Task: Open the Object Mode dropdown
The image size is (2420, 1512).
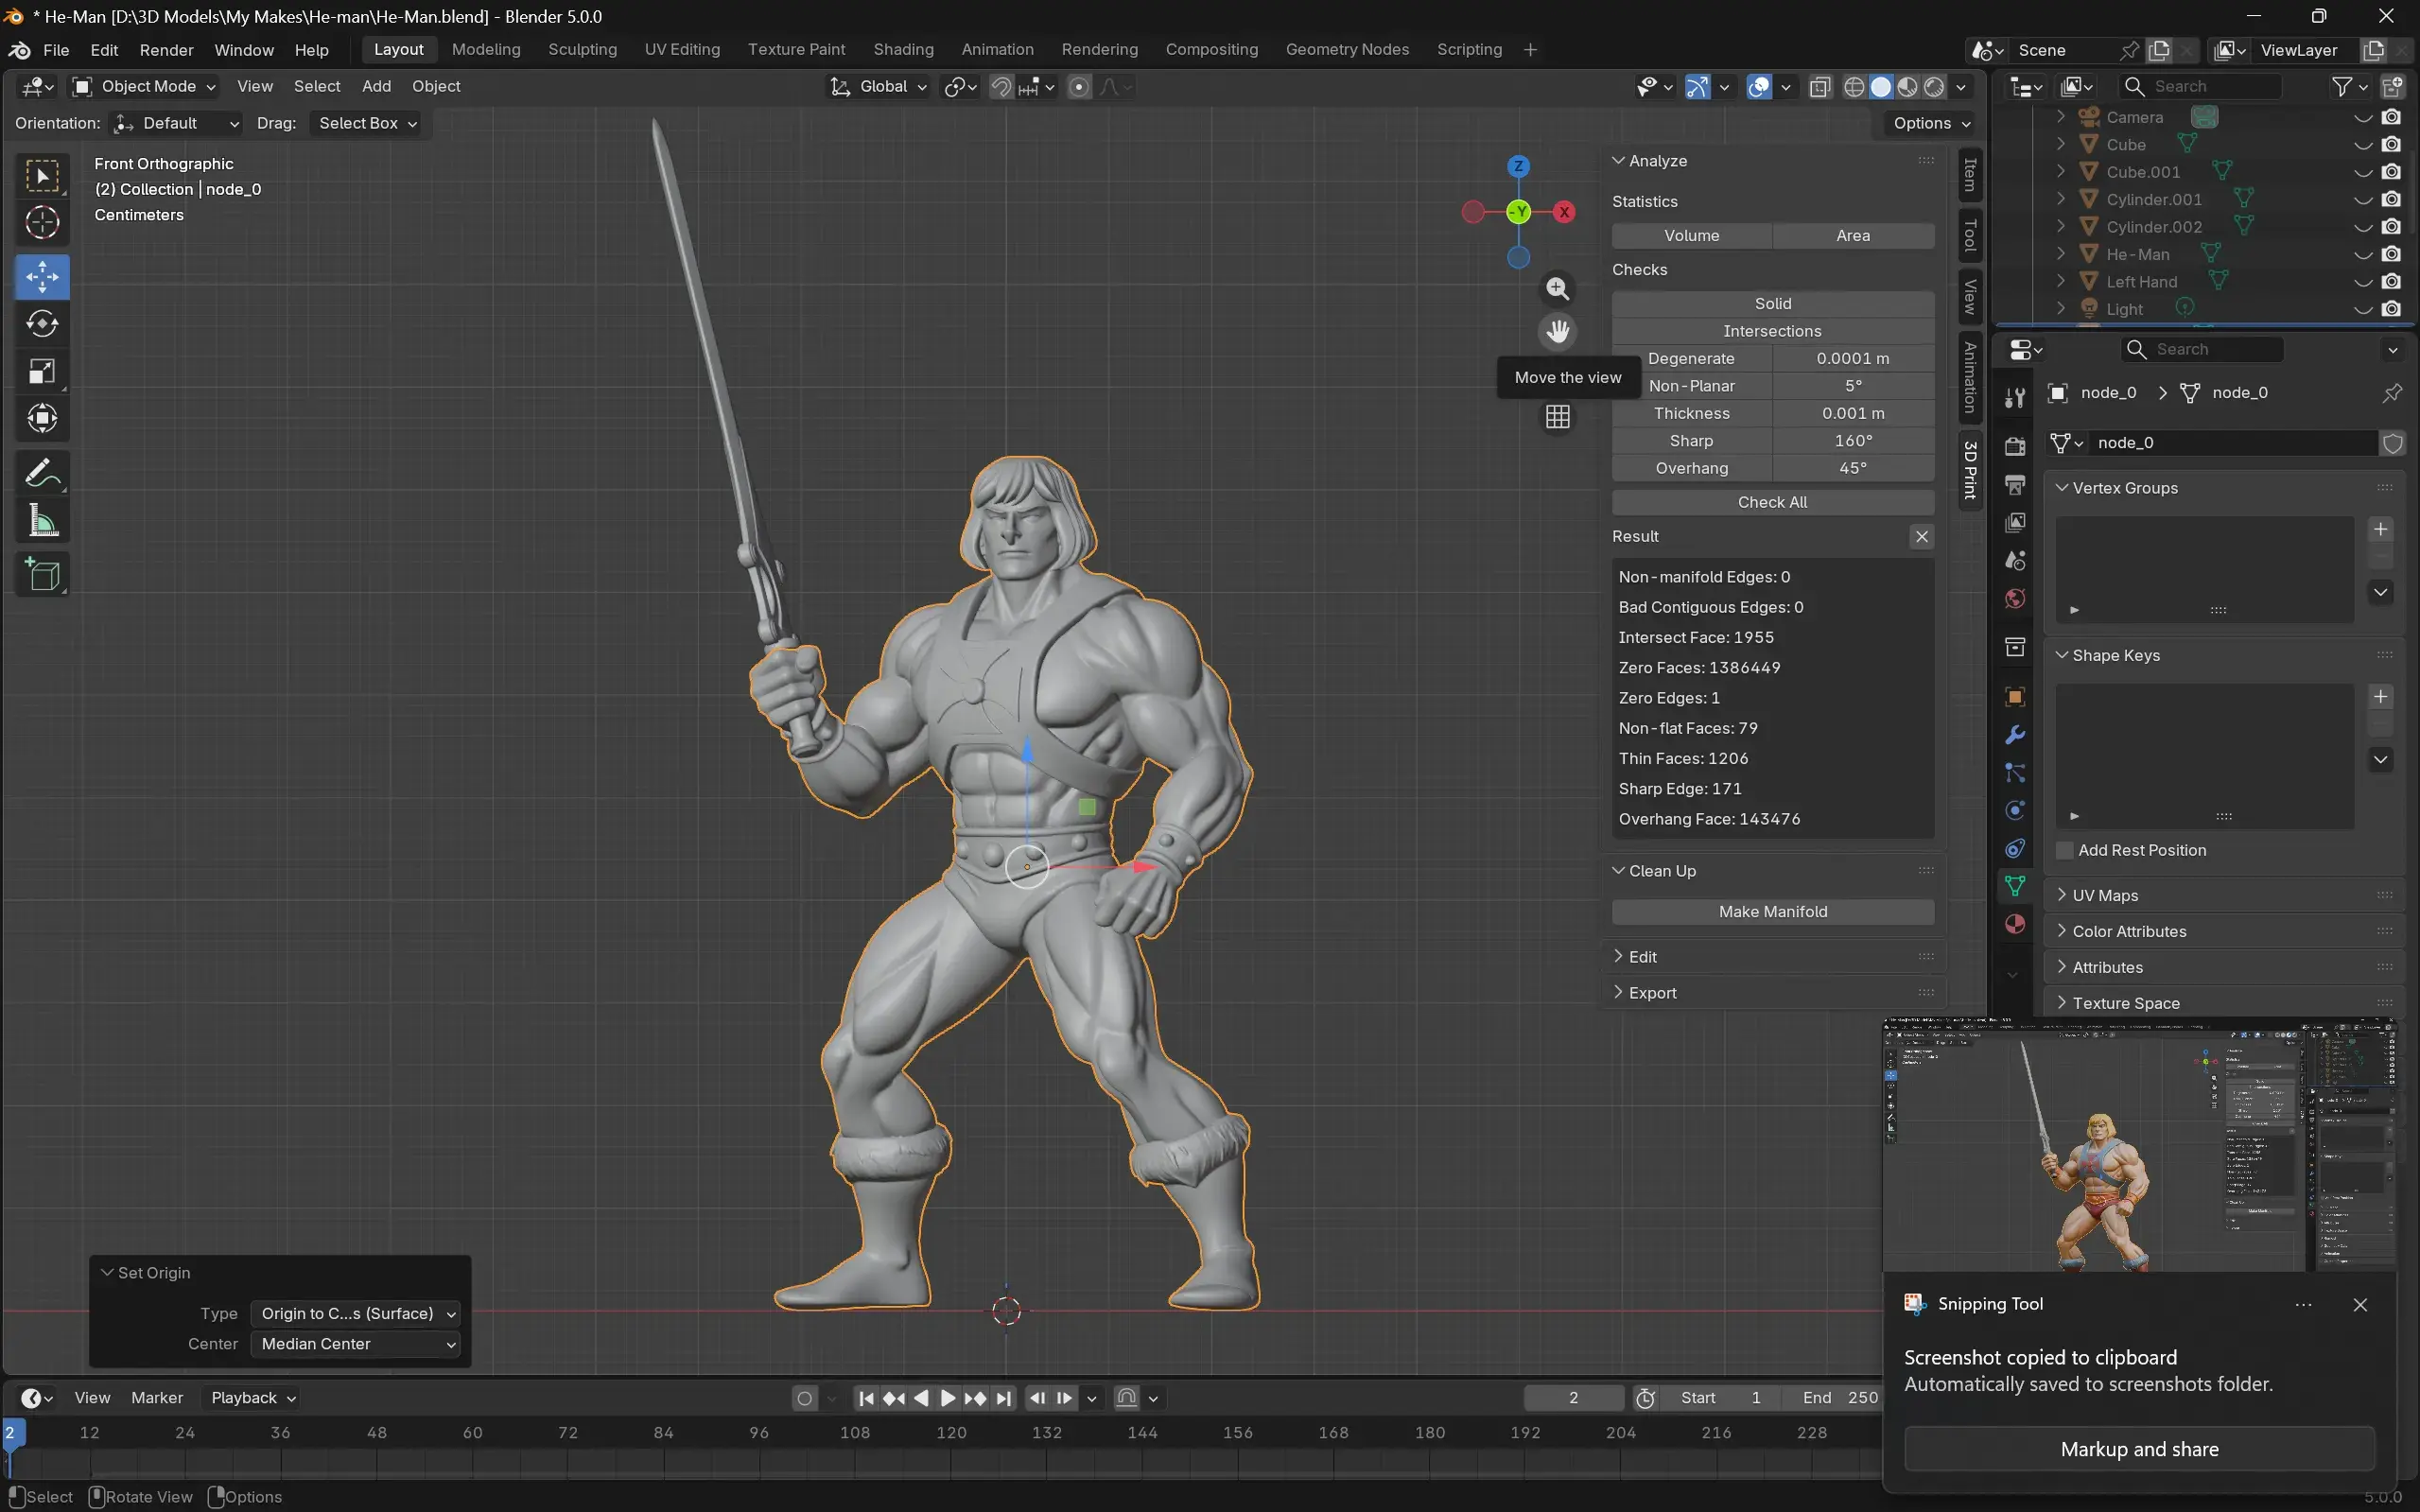Action: (x=144, y=87)
